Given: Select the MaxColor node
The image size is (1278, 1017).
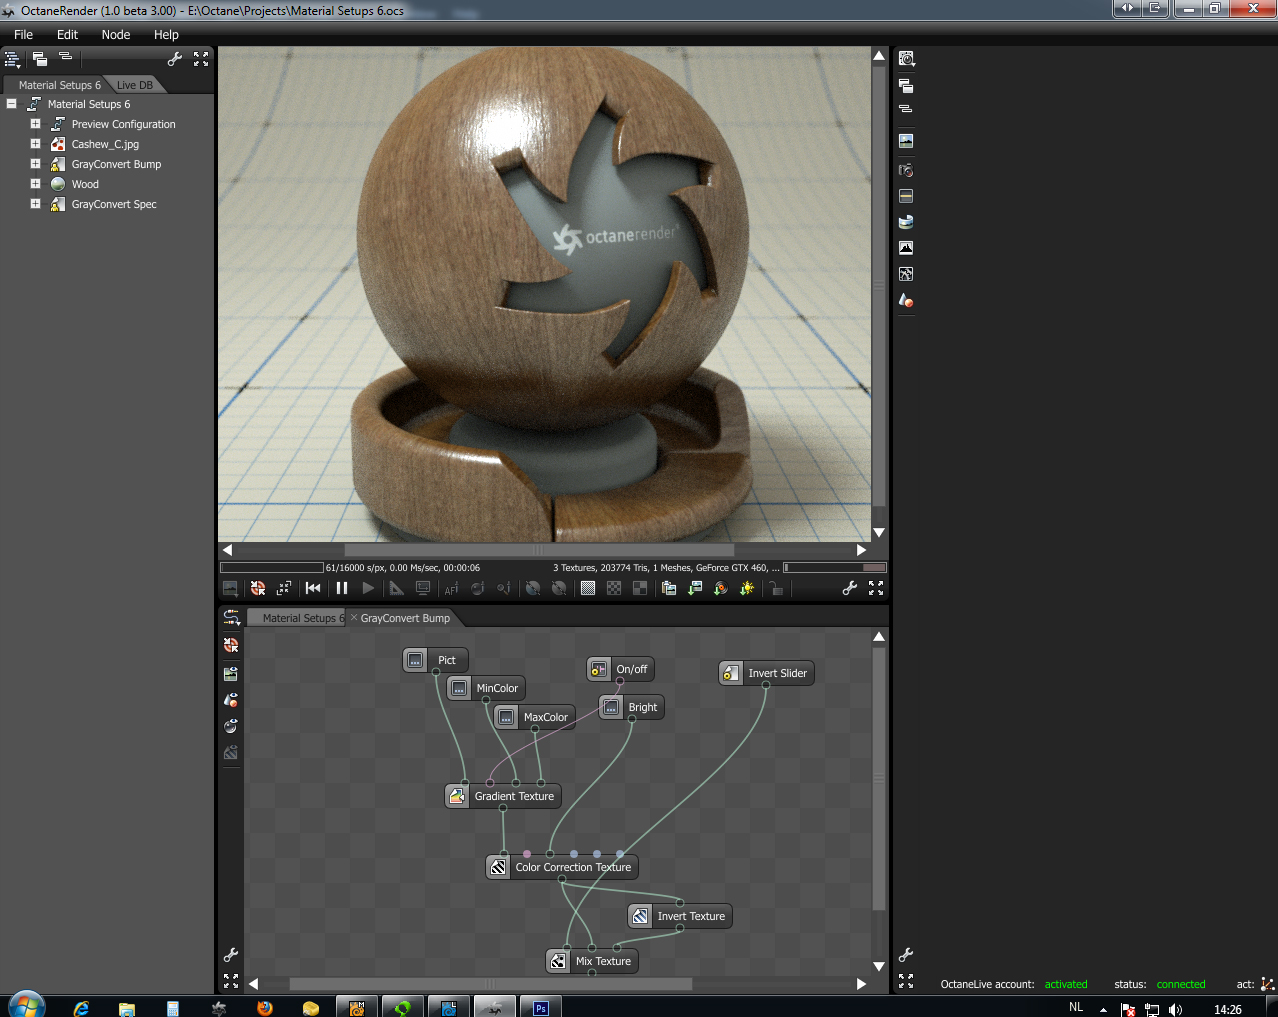Looking at the screenshot, I should [535, 717].
